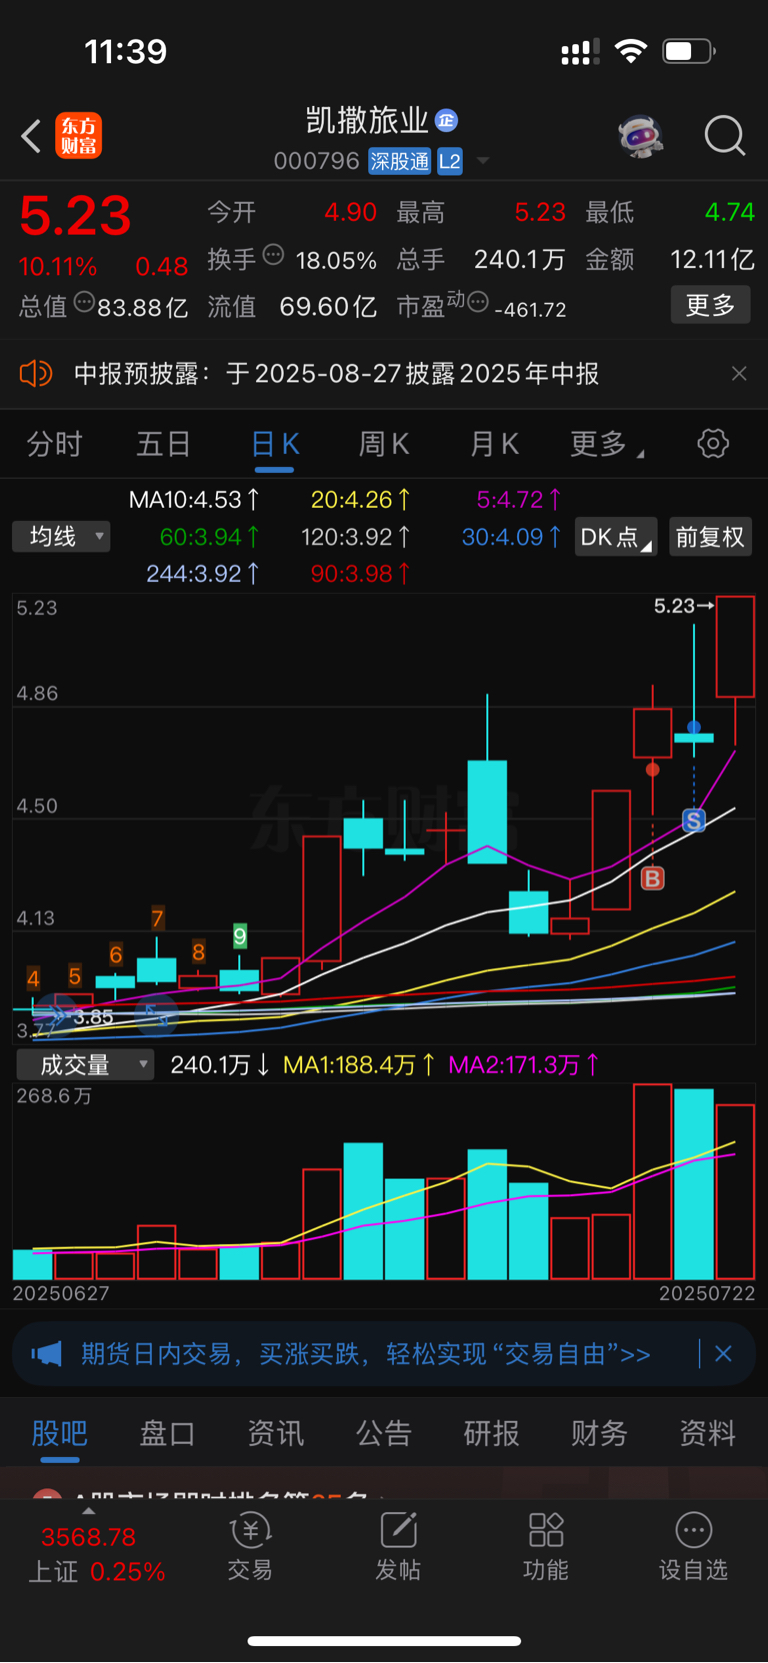This screenshot has height=1663, width=768.
Task: Tap the current price 5.23
Action: (x=75, y=216)
